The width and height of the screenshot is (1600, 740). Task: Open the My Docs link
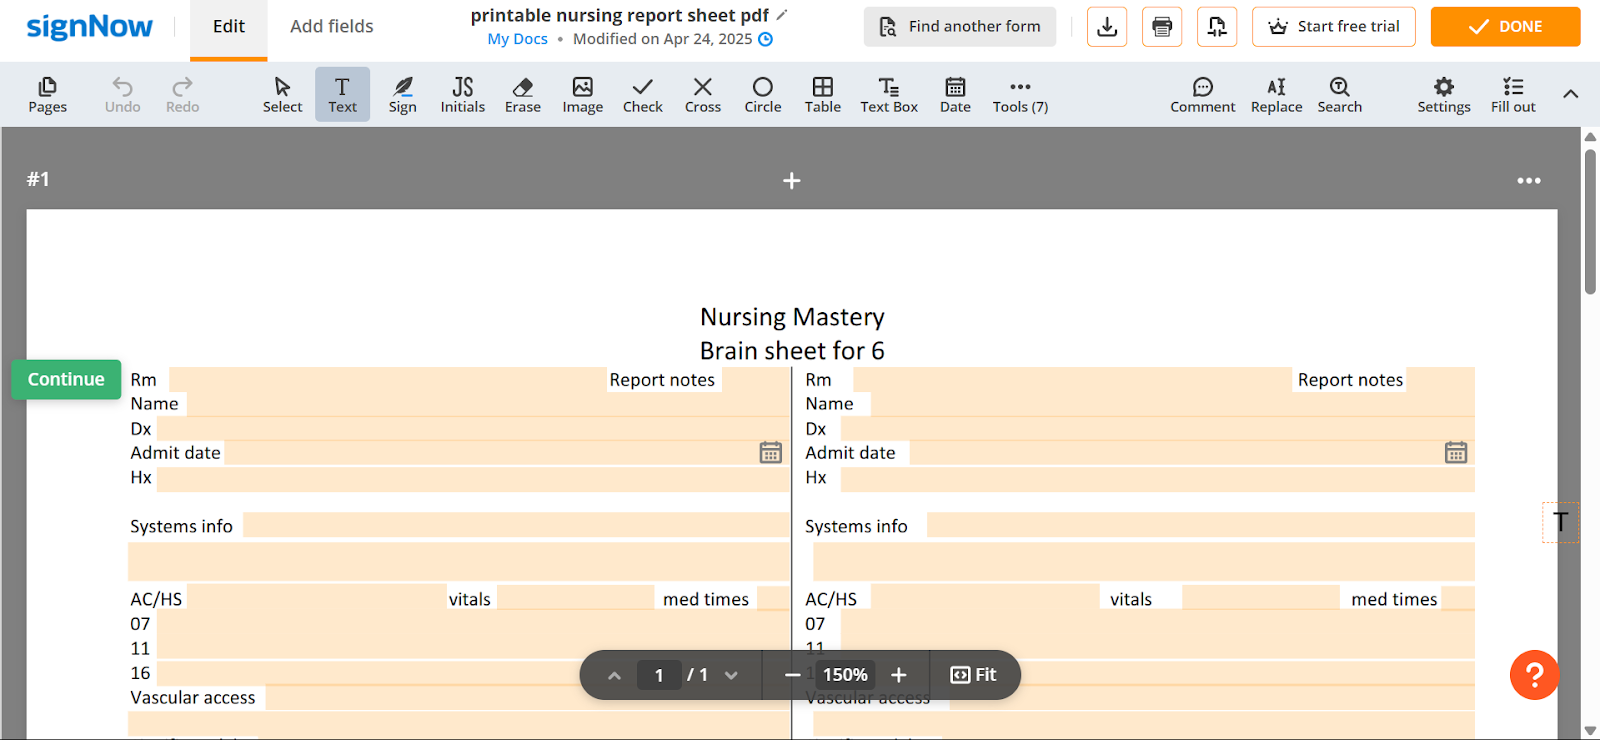pyautogui.click(x=517, y=39)
